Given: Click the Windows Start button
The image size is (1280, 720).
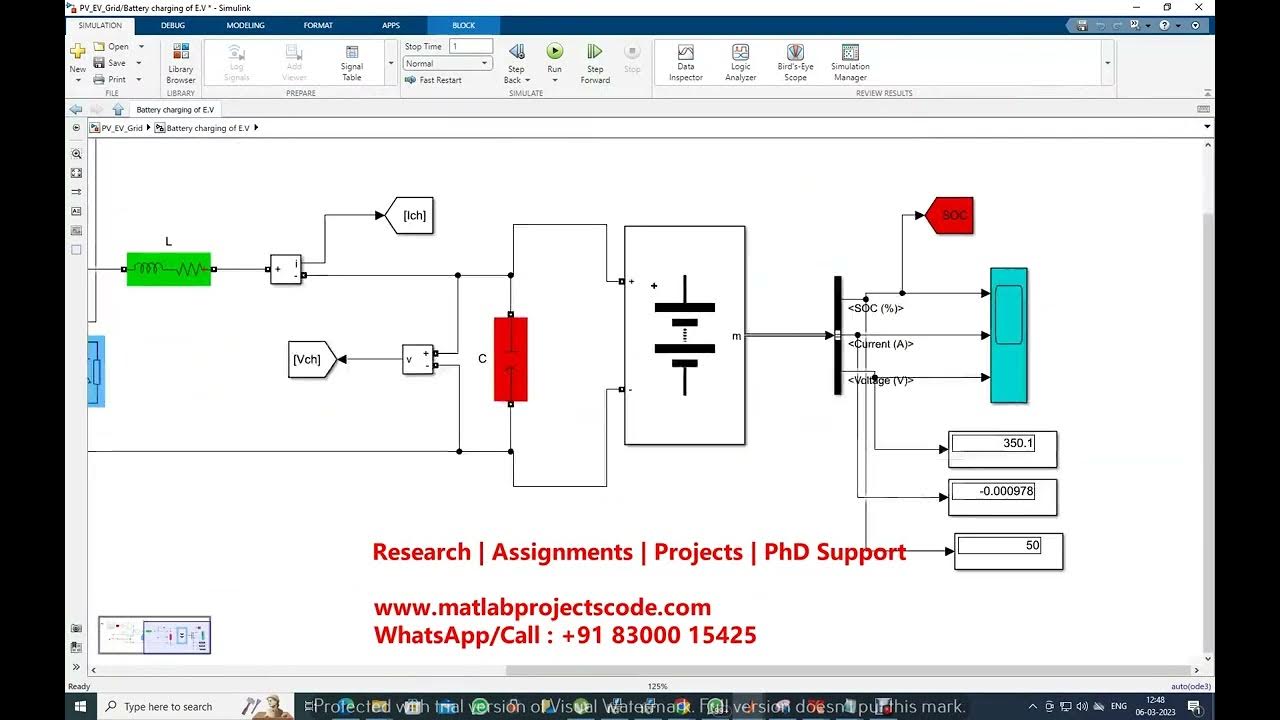Looking at the screenshot, I should point(81,706).
